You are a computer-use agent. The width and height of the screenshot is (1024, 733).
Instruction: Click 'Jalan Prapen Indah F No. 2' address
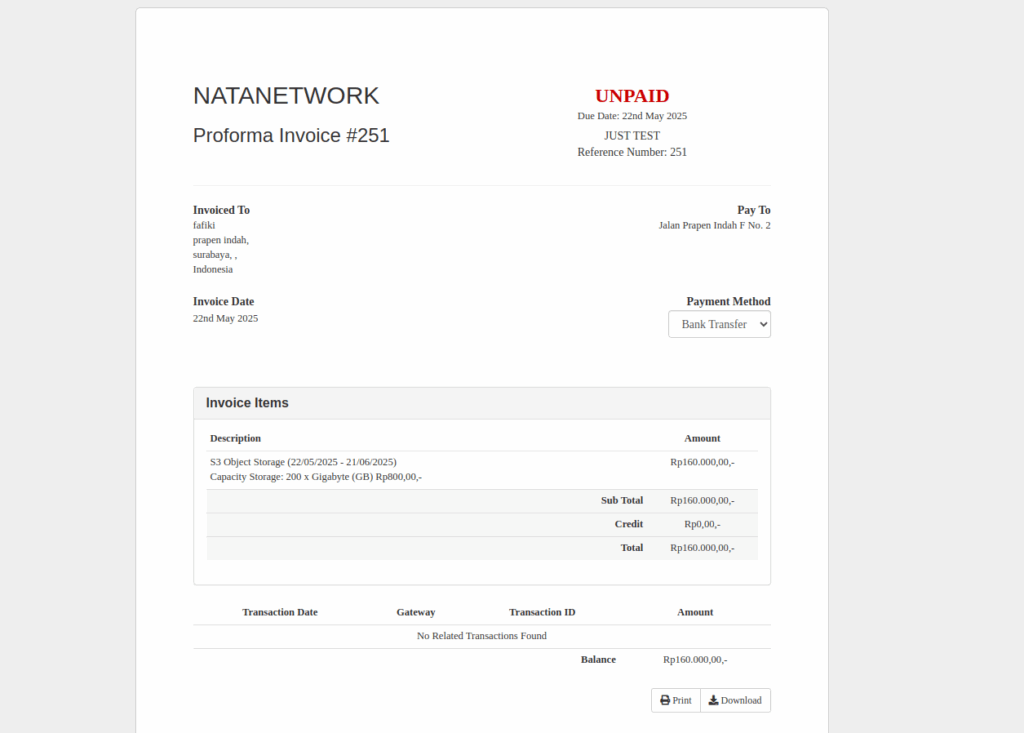[714, 225]
